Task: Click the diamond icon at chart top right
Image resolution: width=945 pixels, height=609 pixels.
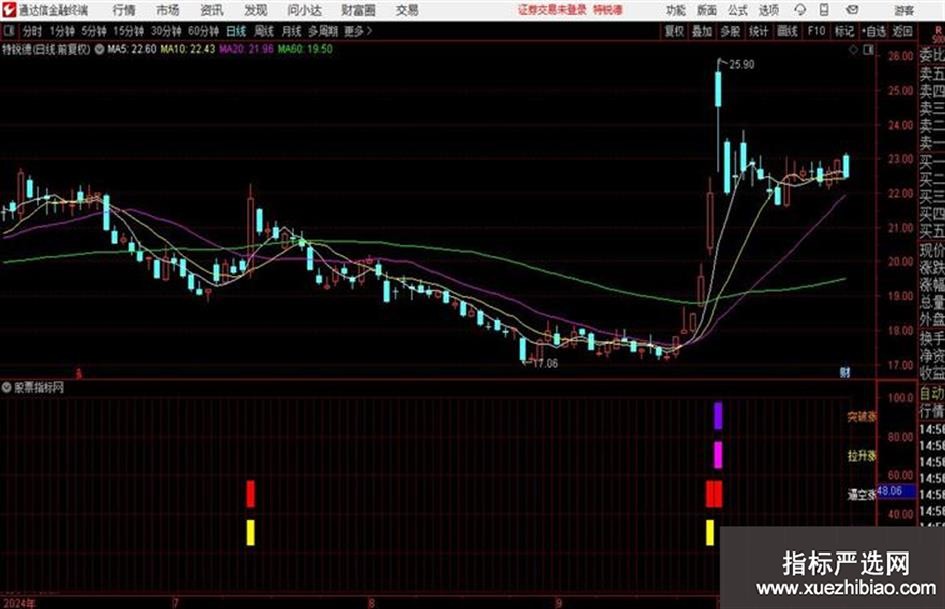Action: click(853, 50)
